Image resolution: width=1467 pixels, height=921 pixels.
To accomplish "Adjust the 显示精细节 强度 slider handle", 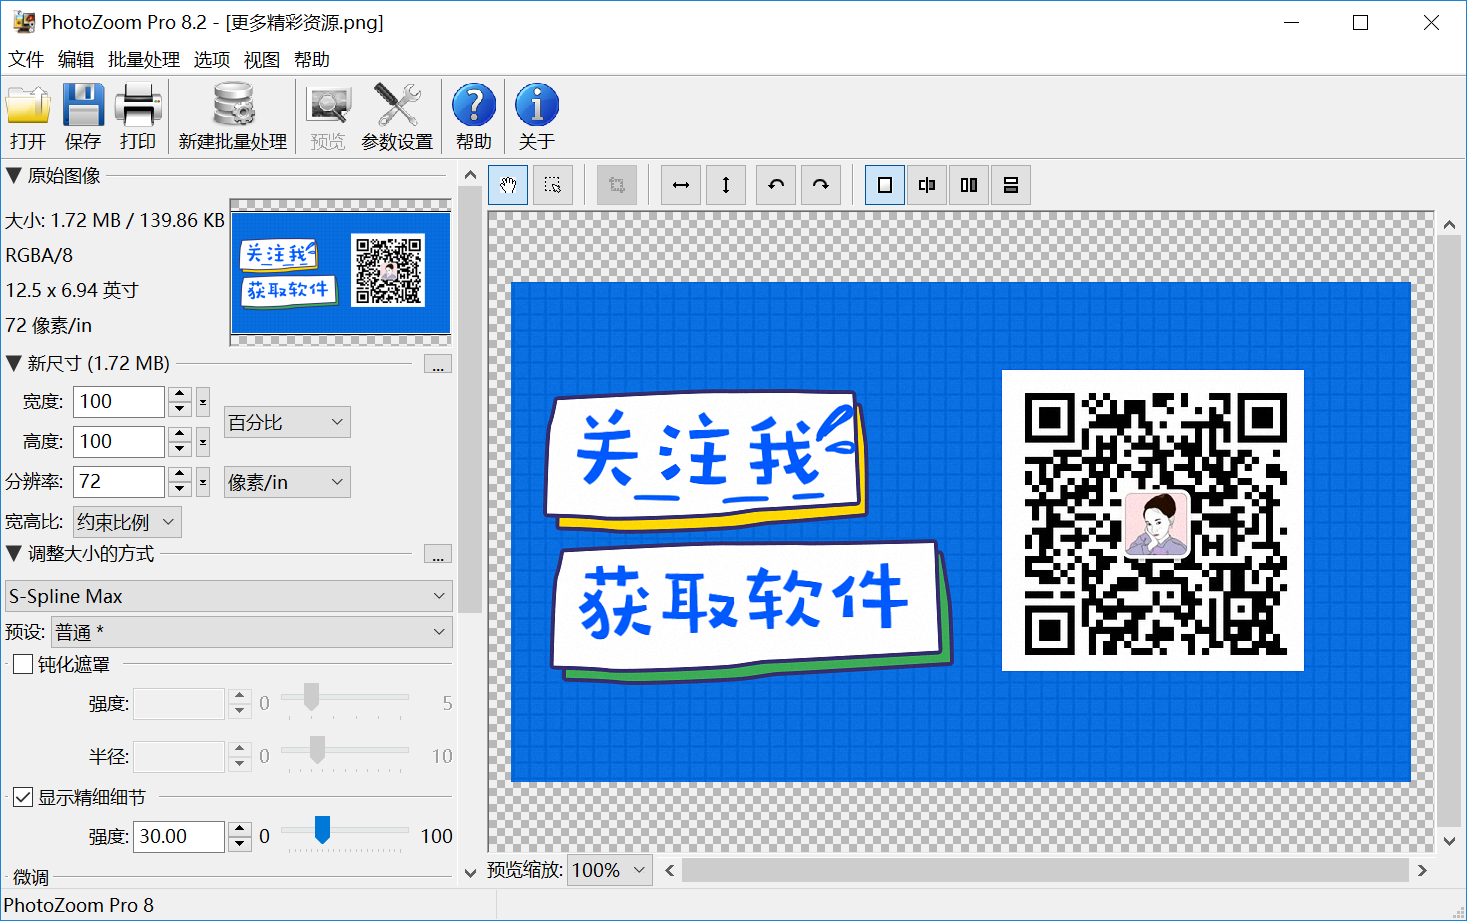I will 322,830.
